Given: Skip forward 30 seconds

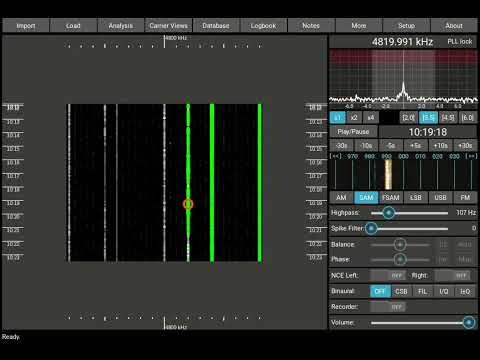Looking at the screenshot, I should 465,146.
